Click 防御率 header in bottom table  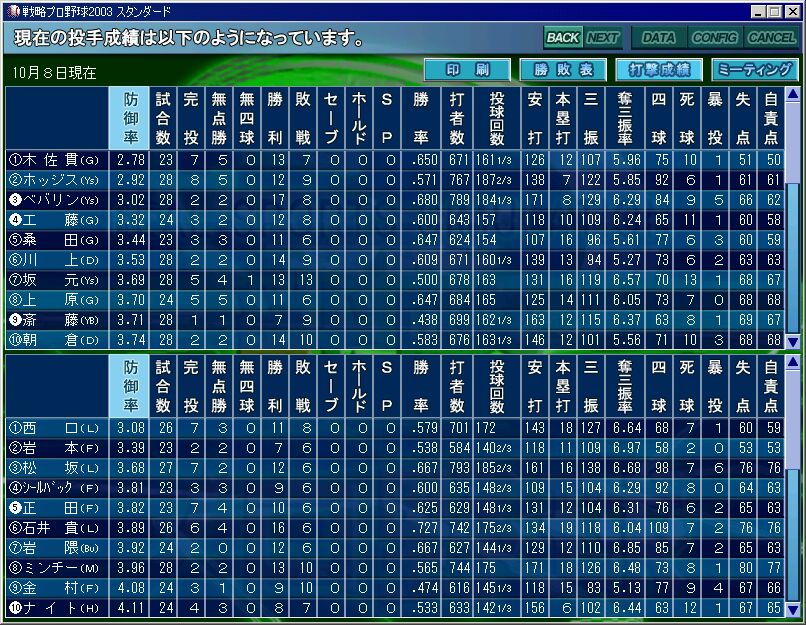point(130,387)
